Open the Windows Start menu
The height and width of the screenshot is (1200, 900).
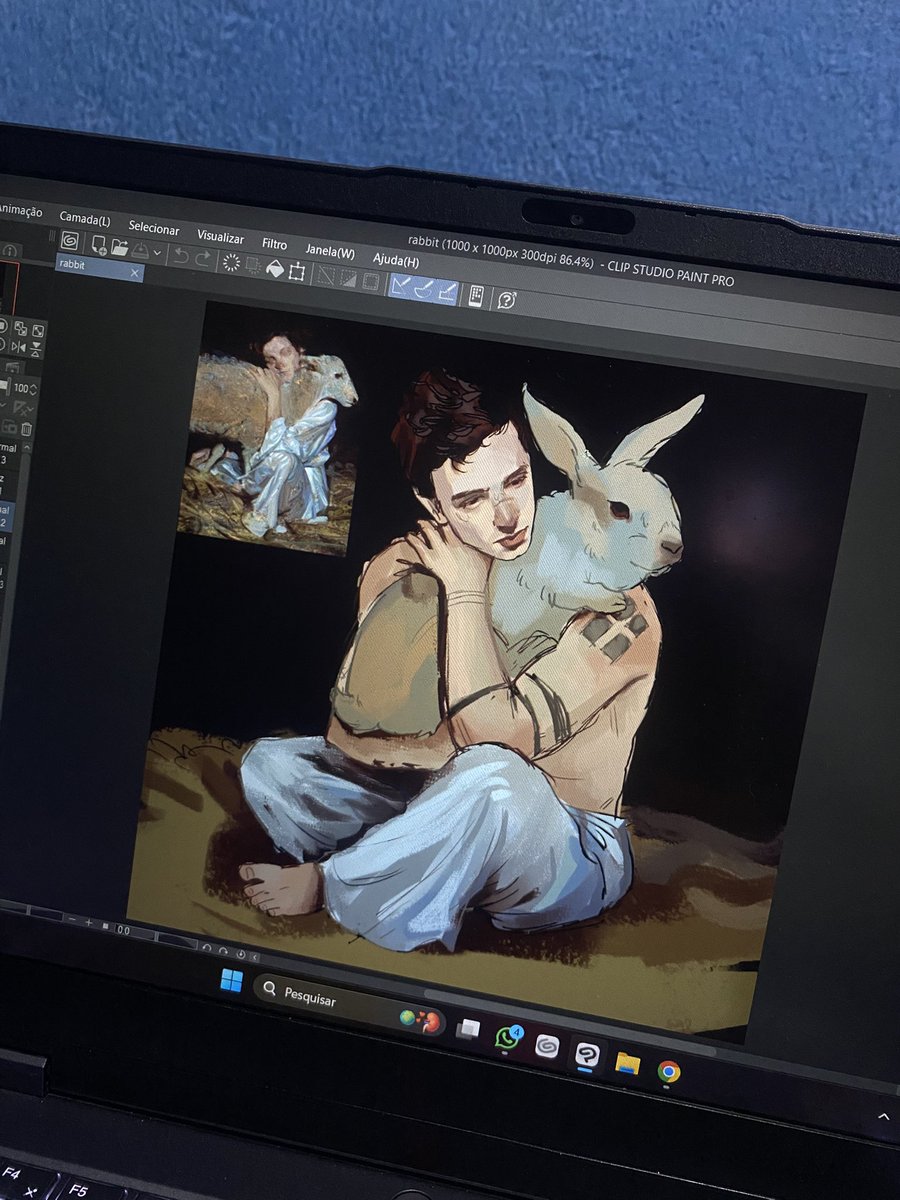click(231, 981)
